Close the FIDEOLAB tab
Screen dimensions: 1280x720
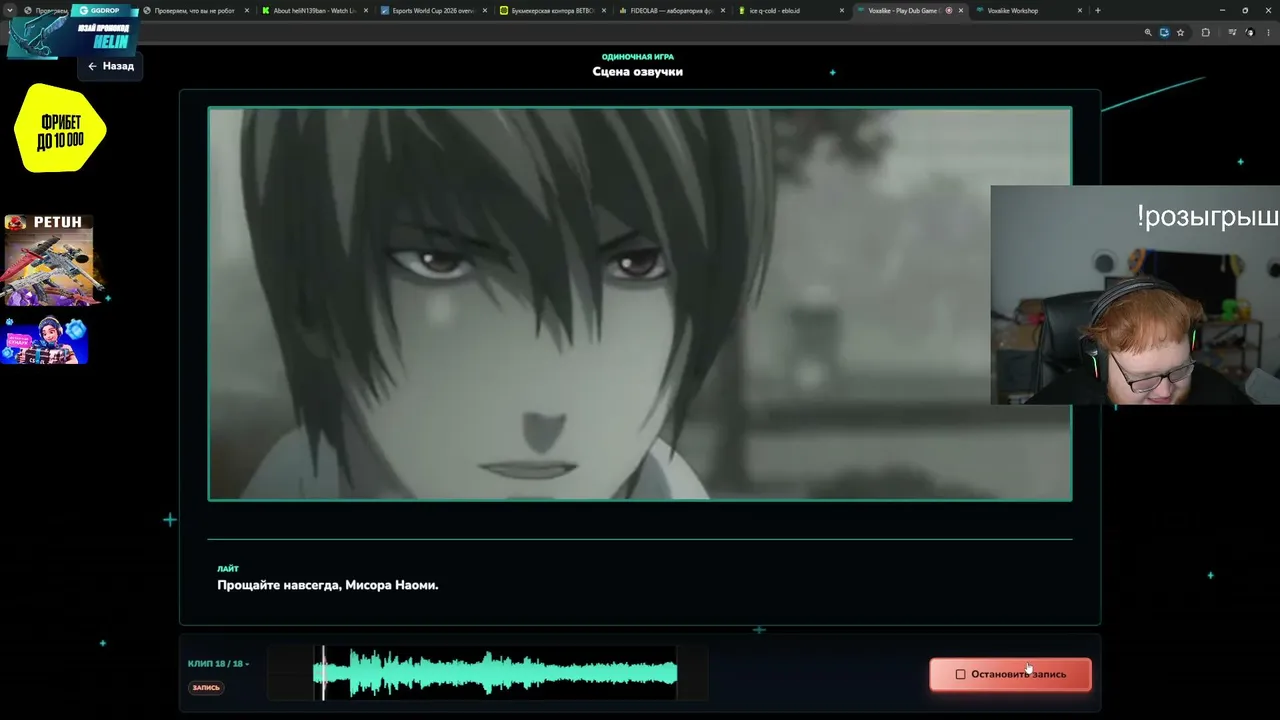[723, 11]
